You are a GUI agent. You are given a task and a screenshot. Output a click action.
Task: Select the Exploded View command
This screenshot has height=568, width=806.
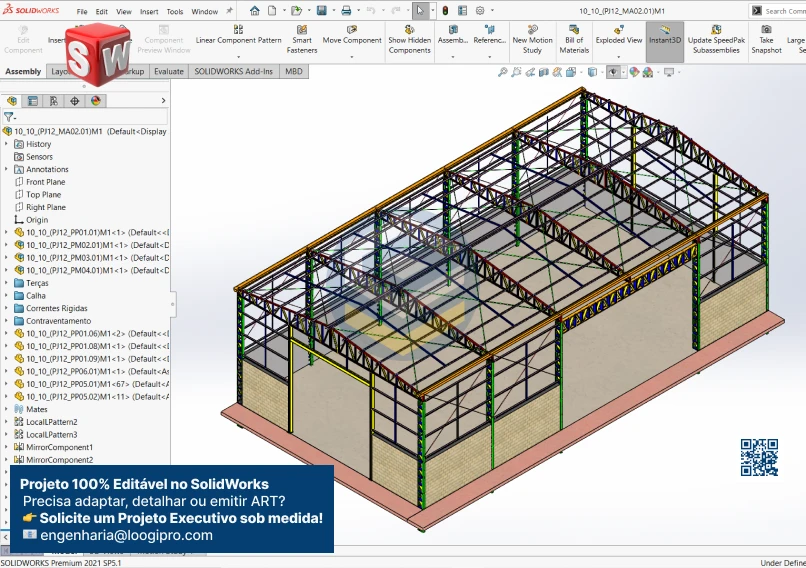coord(619,39)
